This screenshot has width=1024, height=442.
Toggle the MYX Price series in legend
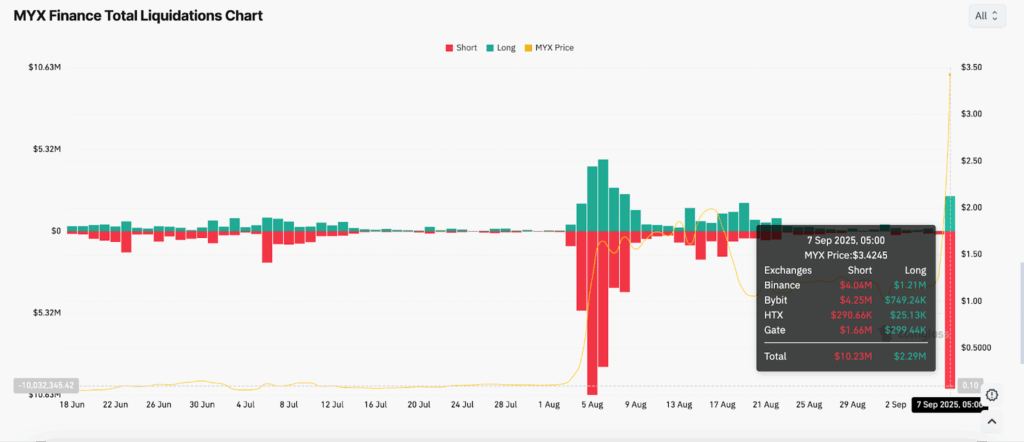coord(549,48)
